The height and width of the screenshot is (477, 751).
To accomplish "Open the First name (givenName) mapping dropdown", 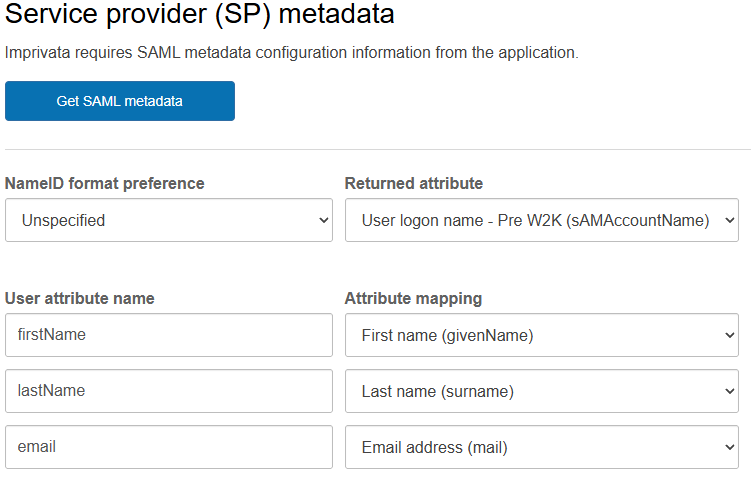I will click(x=542, y=335).
